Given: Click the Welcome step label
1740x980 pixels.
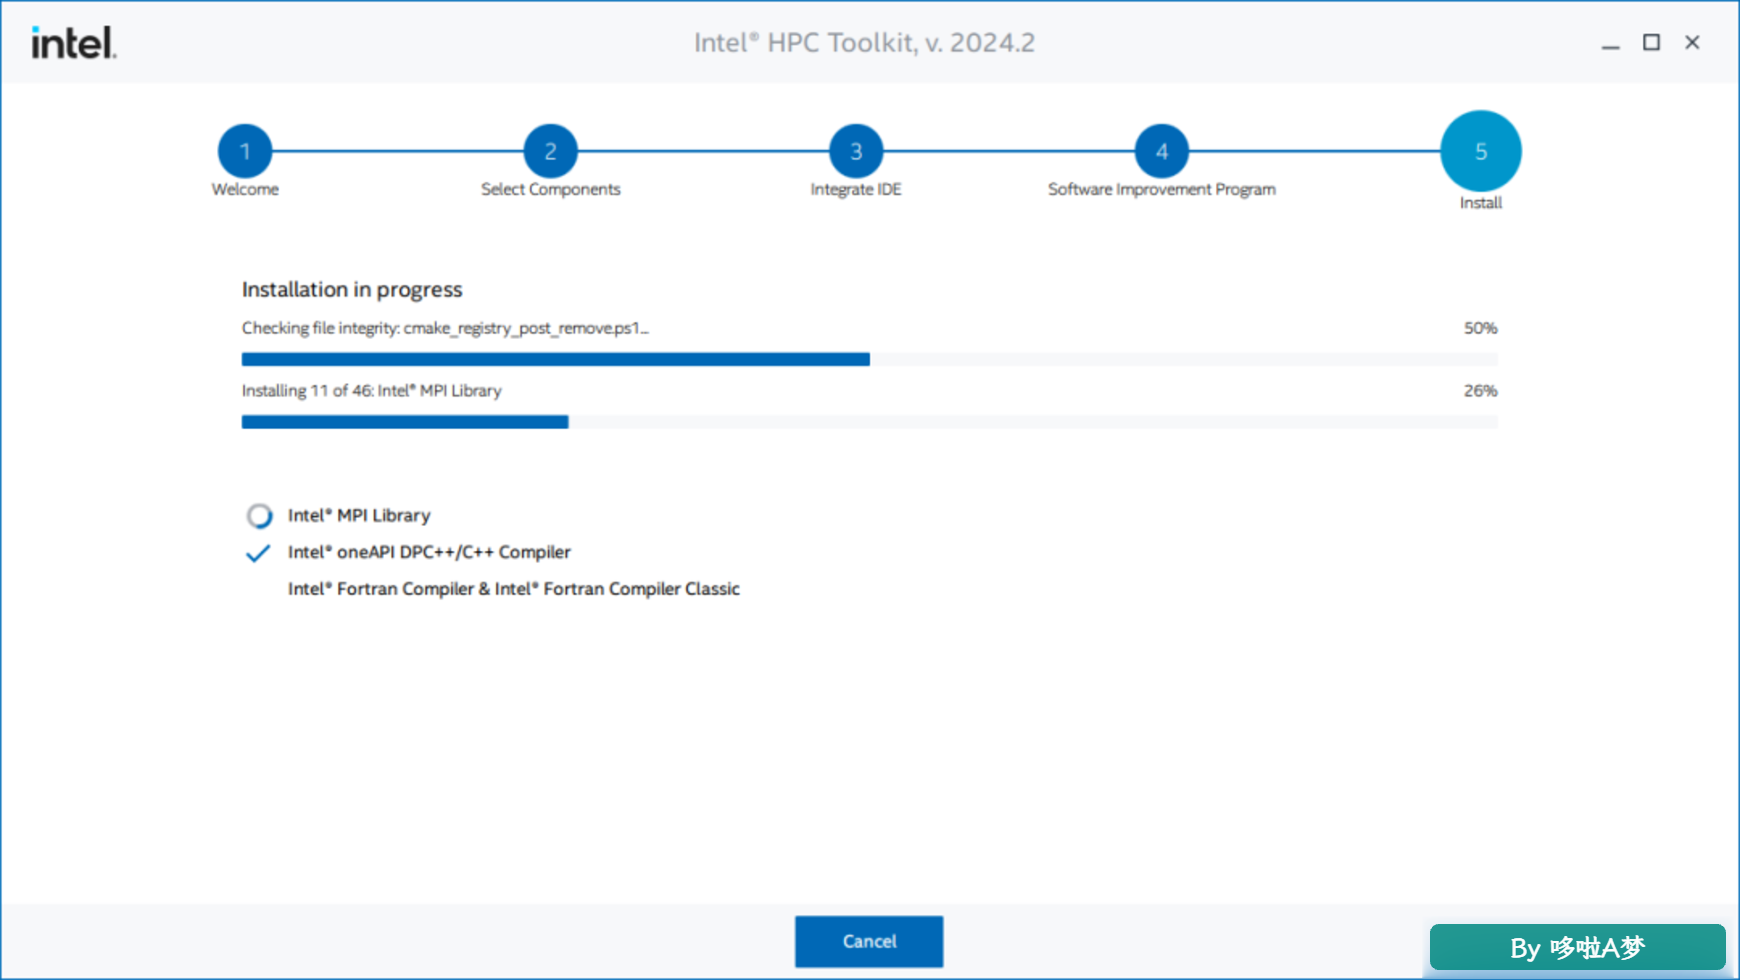Looking at the screenshot, I should coord(245,189).
